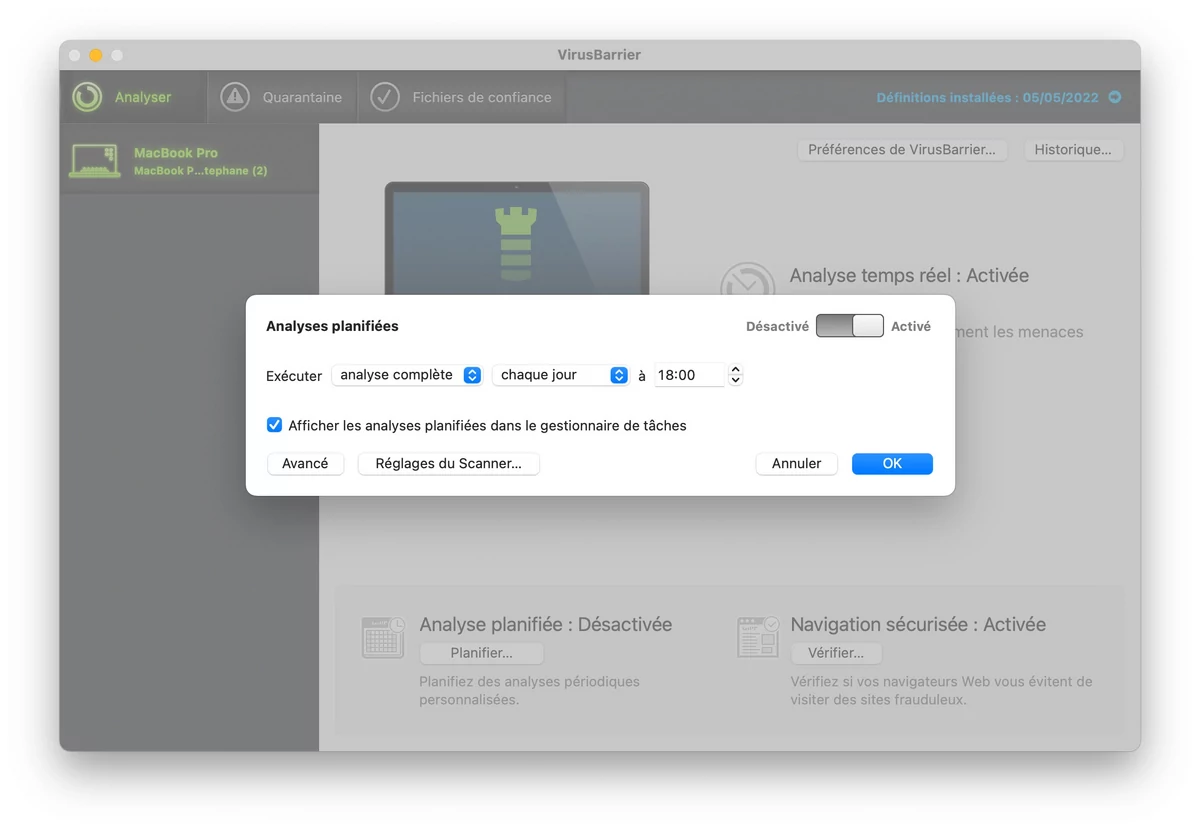Viewport: 1200px width, 830px height.
Task: Confirm the schedule with OK
Action: click(892, 463)
